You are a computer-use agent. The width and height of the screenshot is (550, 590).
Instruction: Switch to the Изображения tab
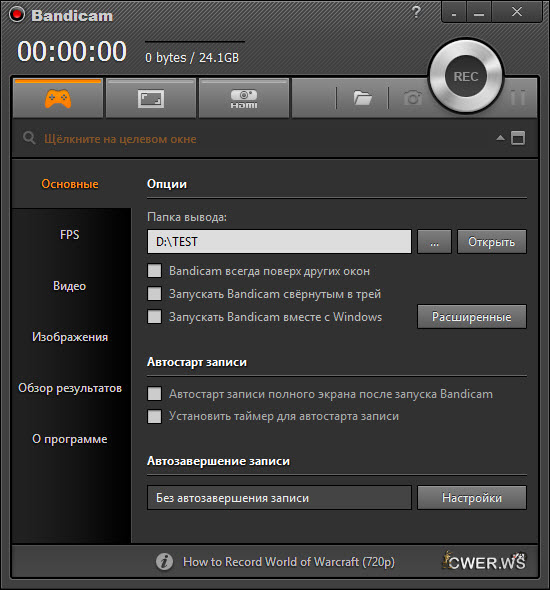click(70, 337)
